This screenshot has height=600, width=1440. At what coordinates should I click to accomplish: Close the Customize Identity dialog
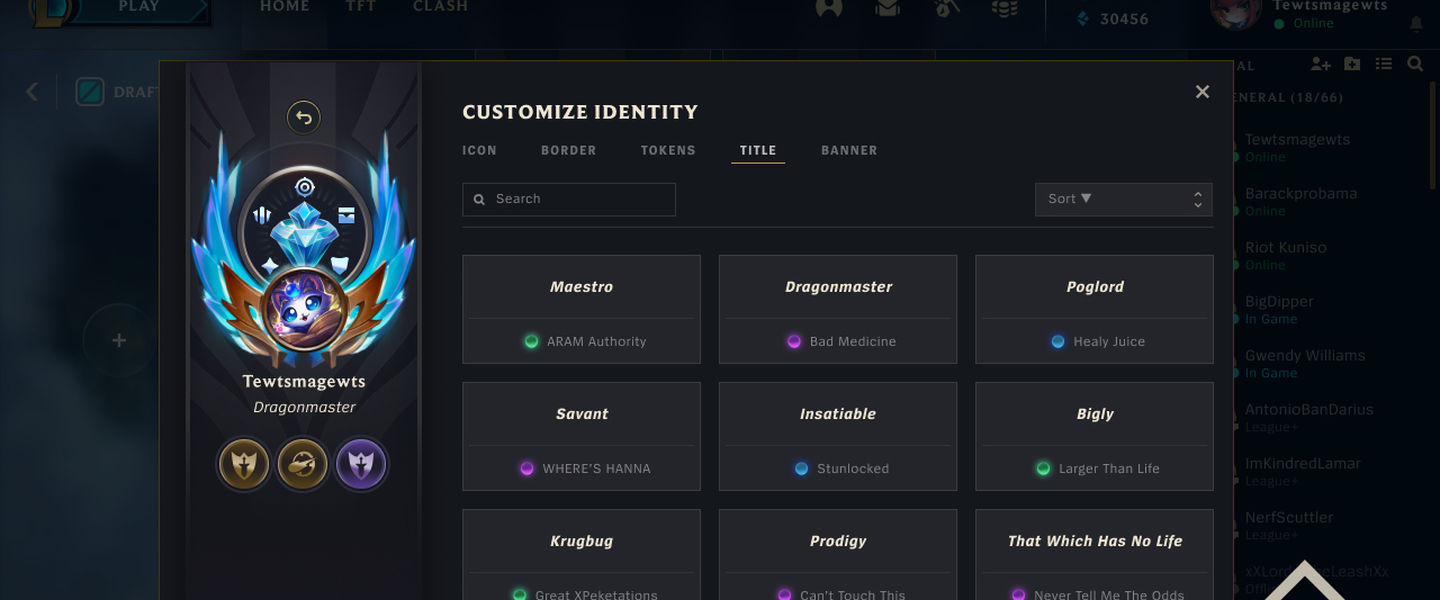point(1202,92)
